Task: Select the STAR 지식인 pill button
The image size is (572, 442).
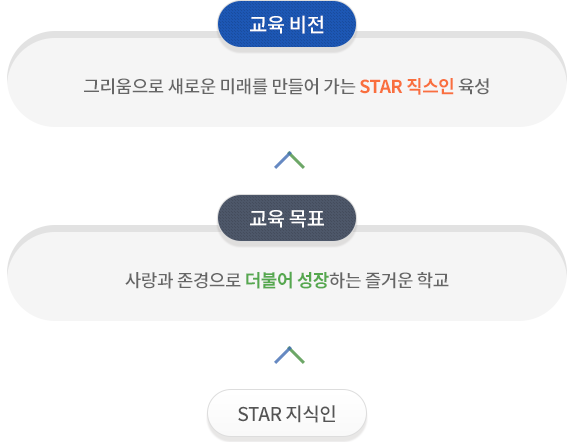Action: 287,413
